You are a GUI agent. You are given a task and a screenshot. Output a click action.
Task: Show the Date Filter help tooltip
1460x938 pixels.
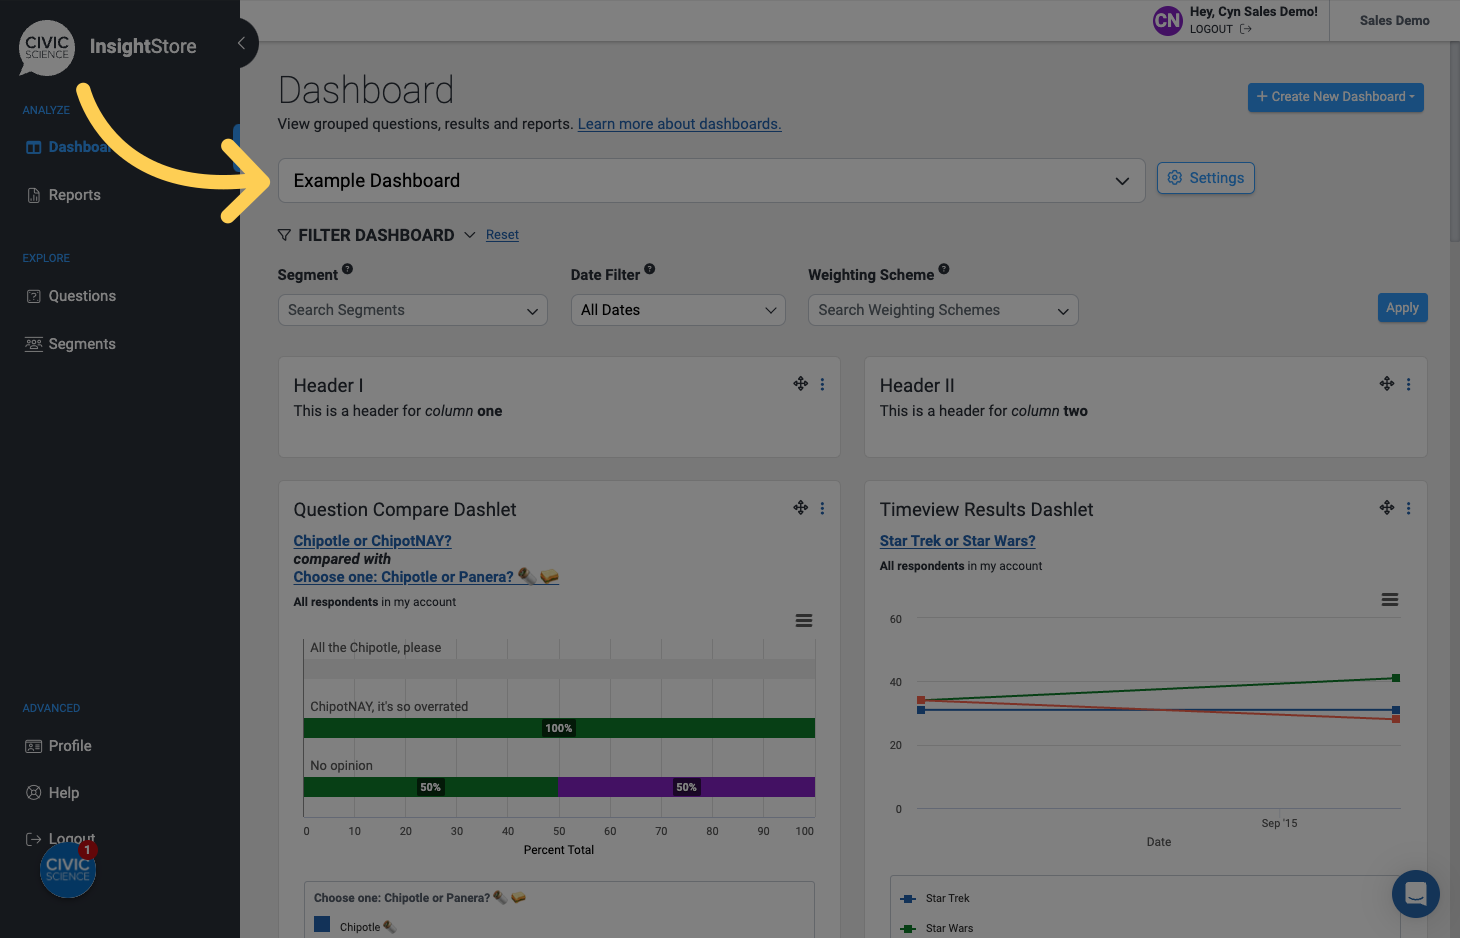pyautogui.click(x=649, y=269)
